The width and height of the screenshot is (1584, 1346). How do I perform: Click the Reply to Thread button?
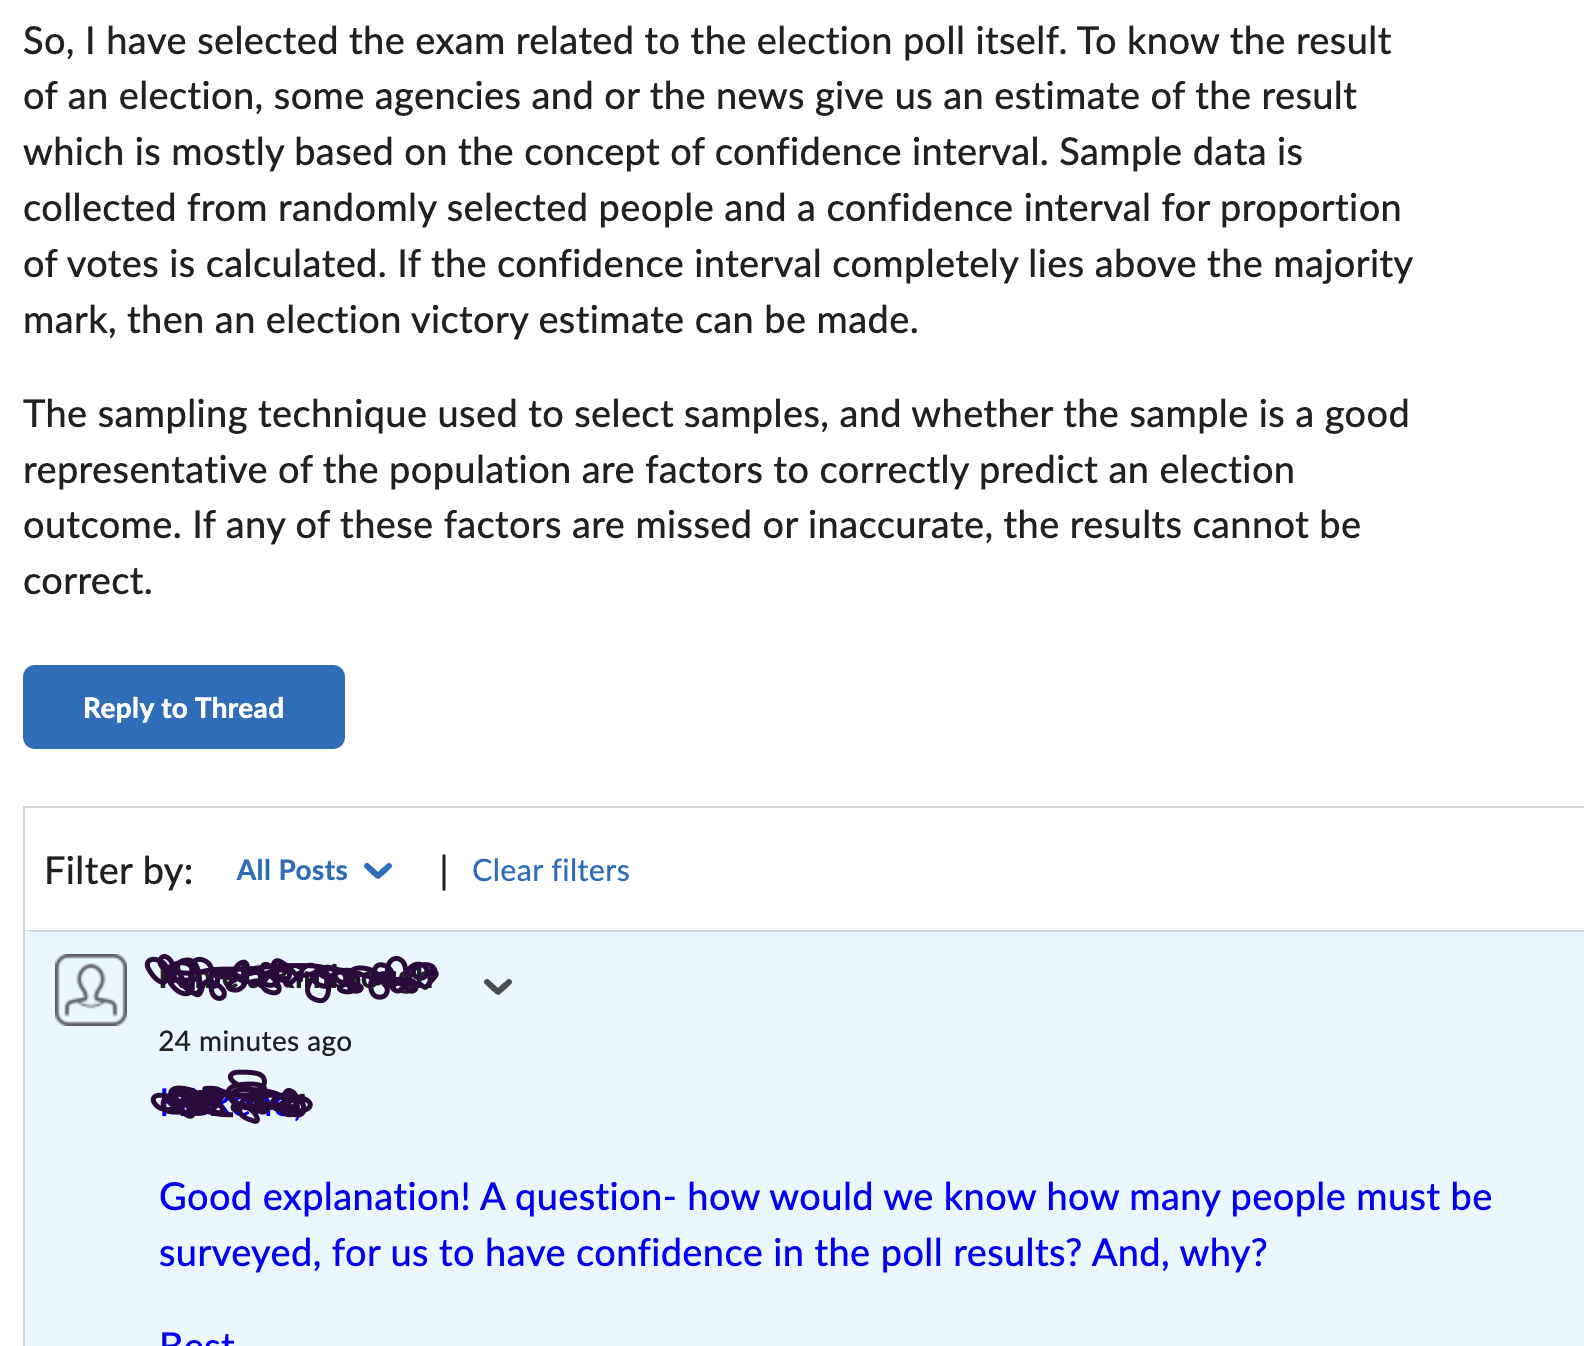click(184, 707)
